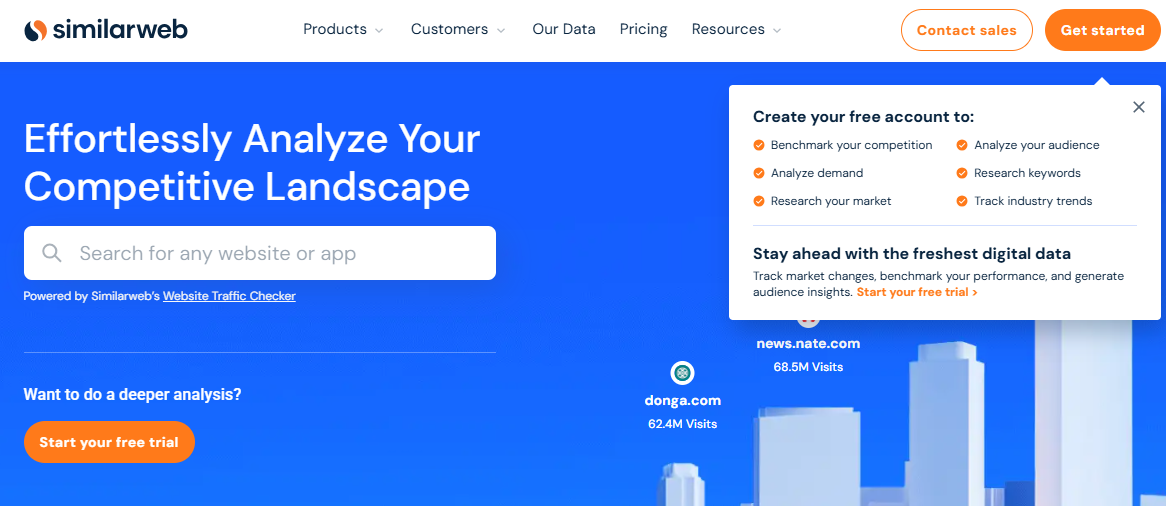The image size is (1166, 506).
Task: Click Benchmark your competition text
Action: 851,145
